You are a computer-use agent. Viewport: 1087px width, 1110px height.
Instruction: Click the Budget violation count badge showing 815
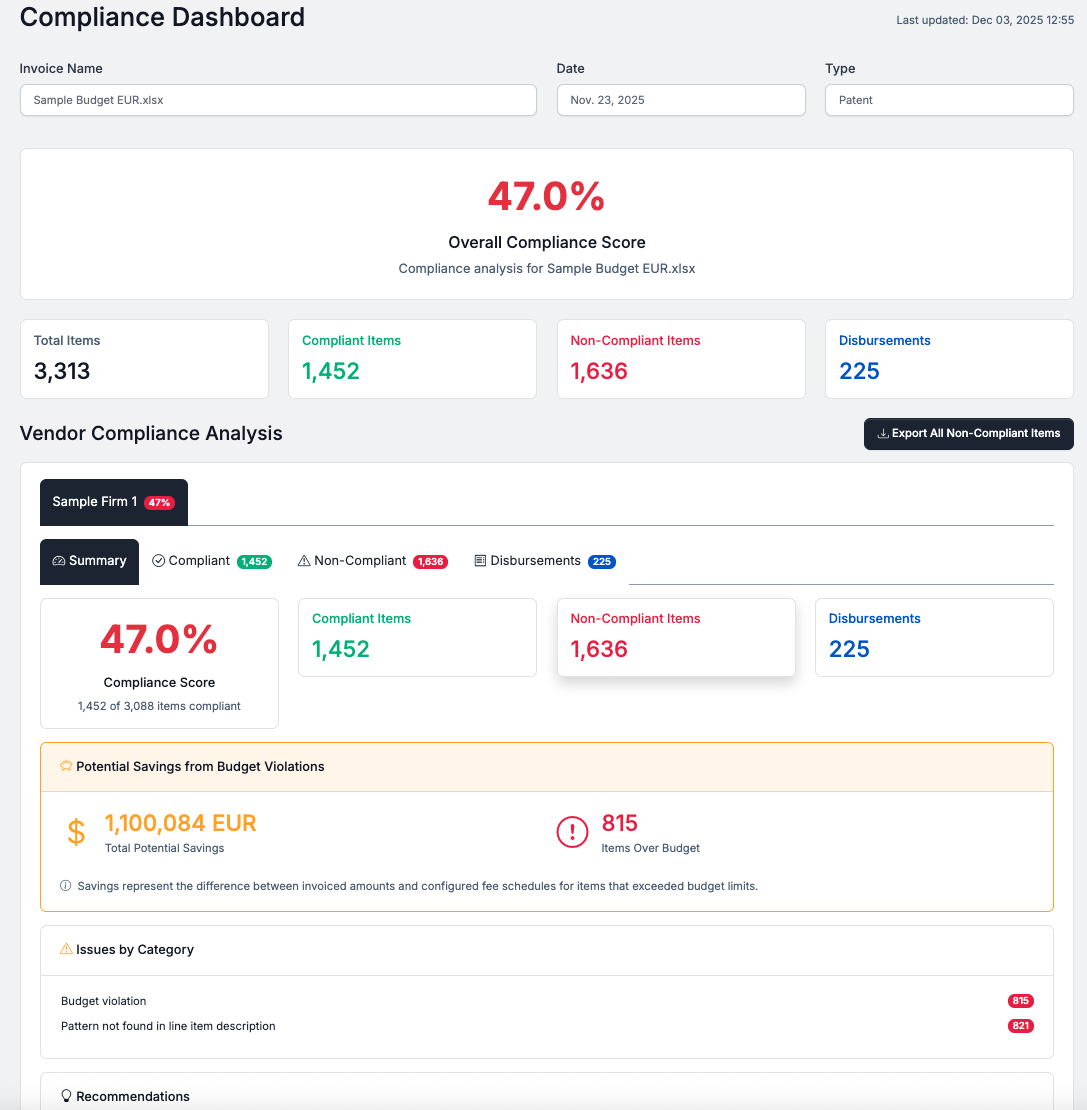pos(1020,1000)
